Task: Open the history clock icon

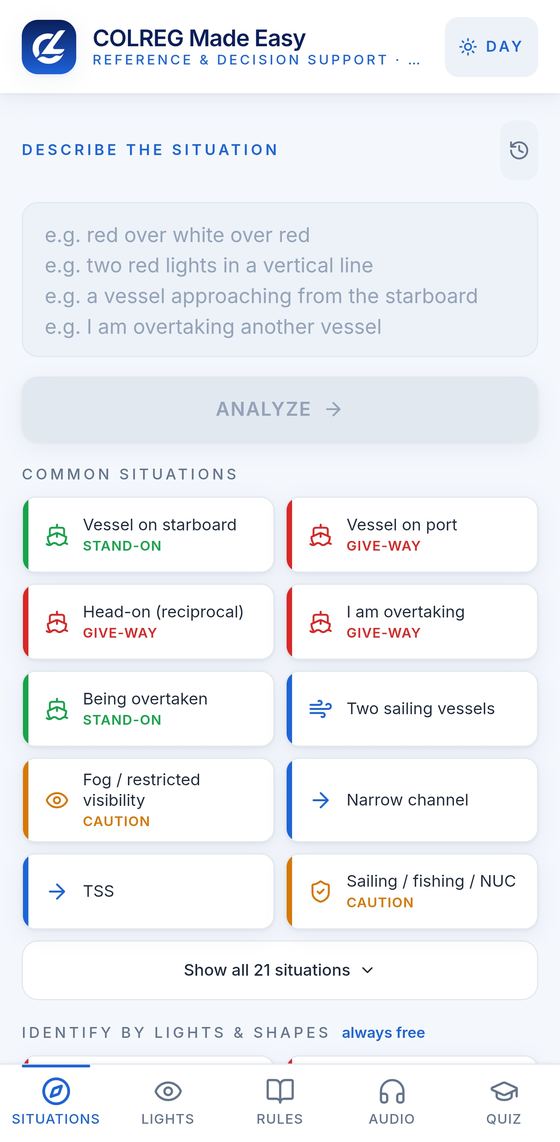Action: [518, 151]
